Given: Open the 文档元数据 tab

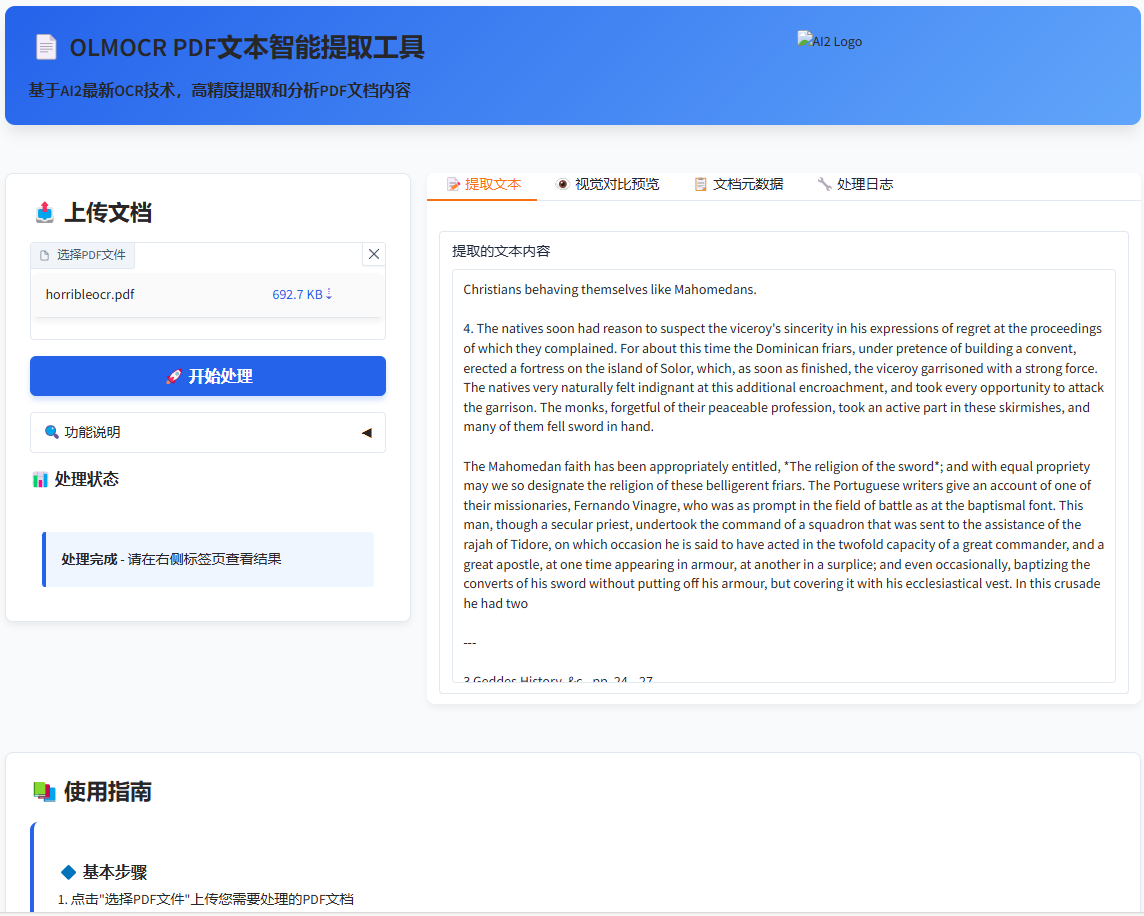Looking at the screenshot, I should click(x=738, y=184).
